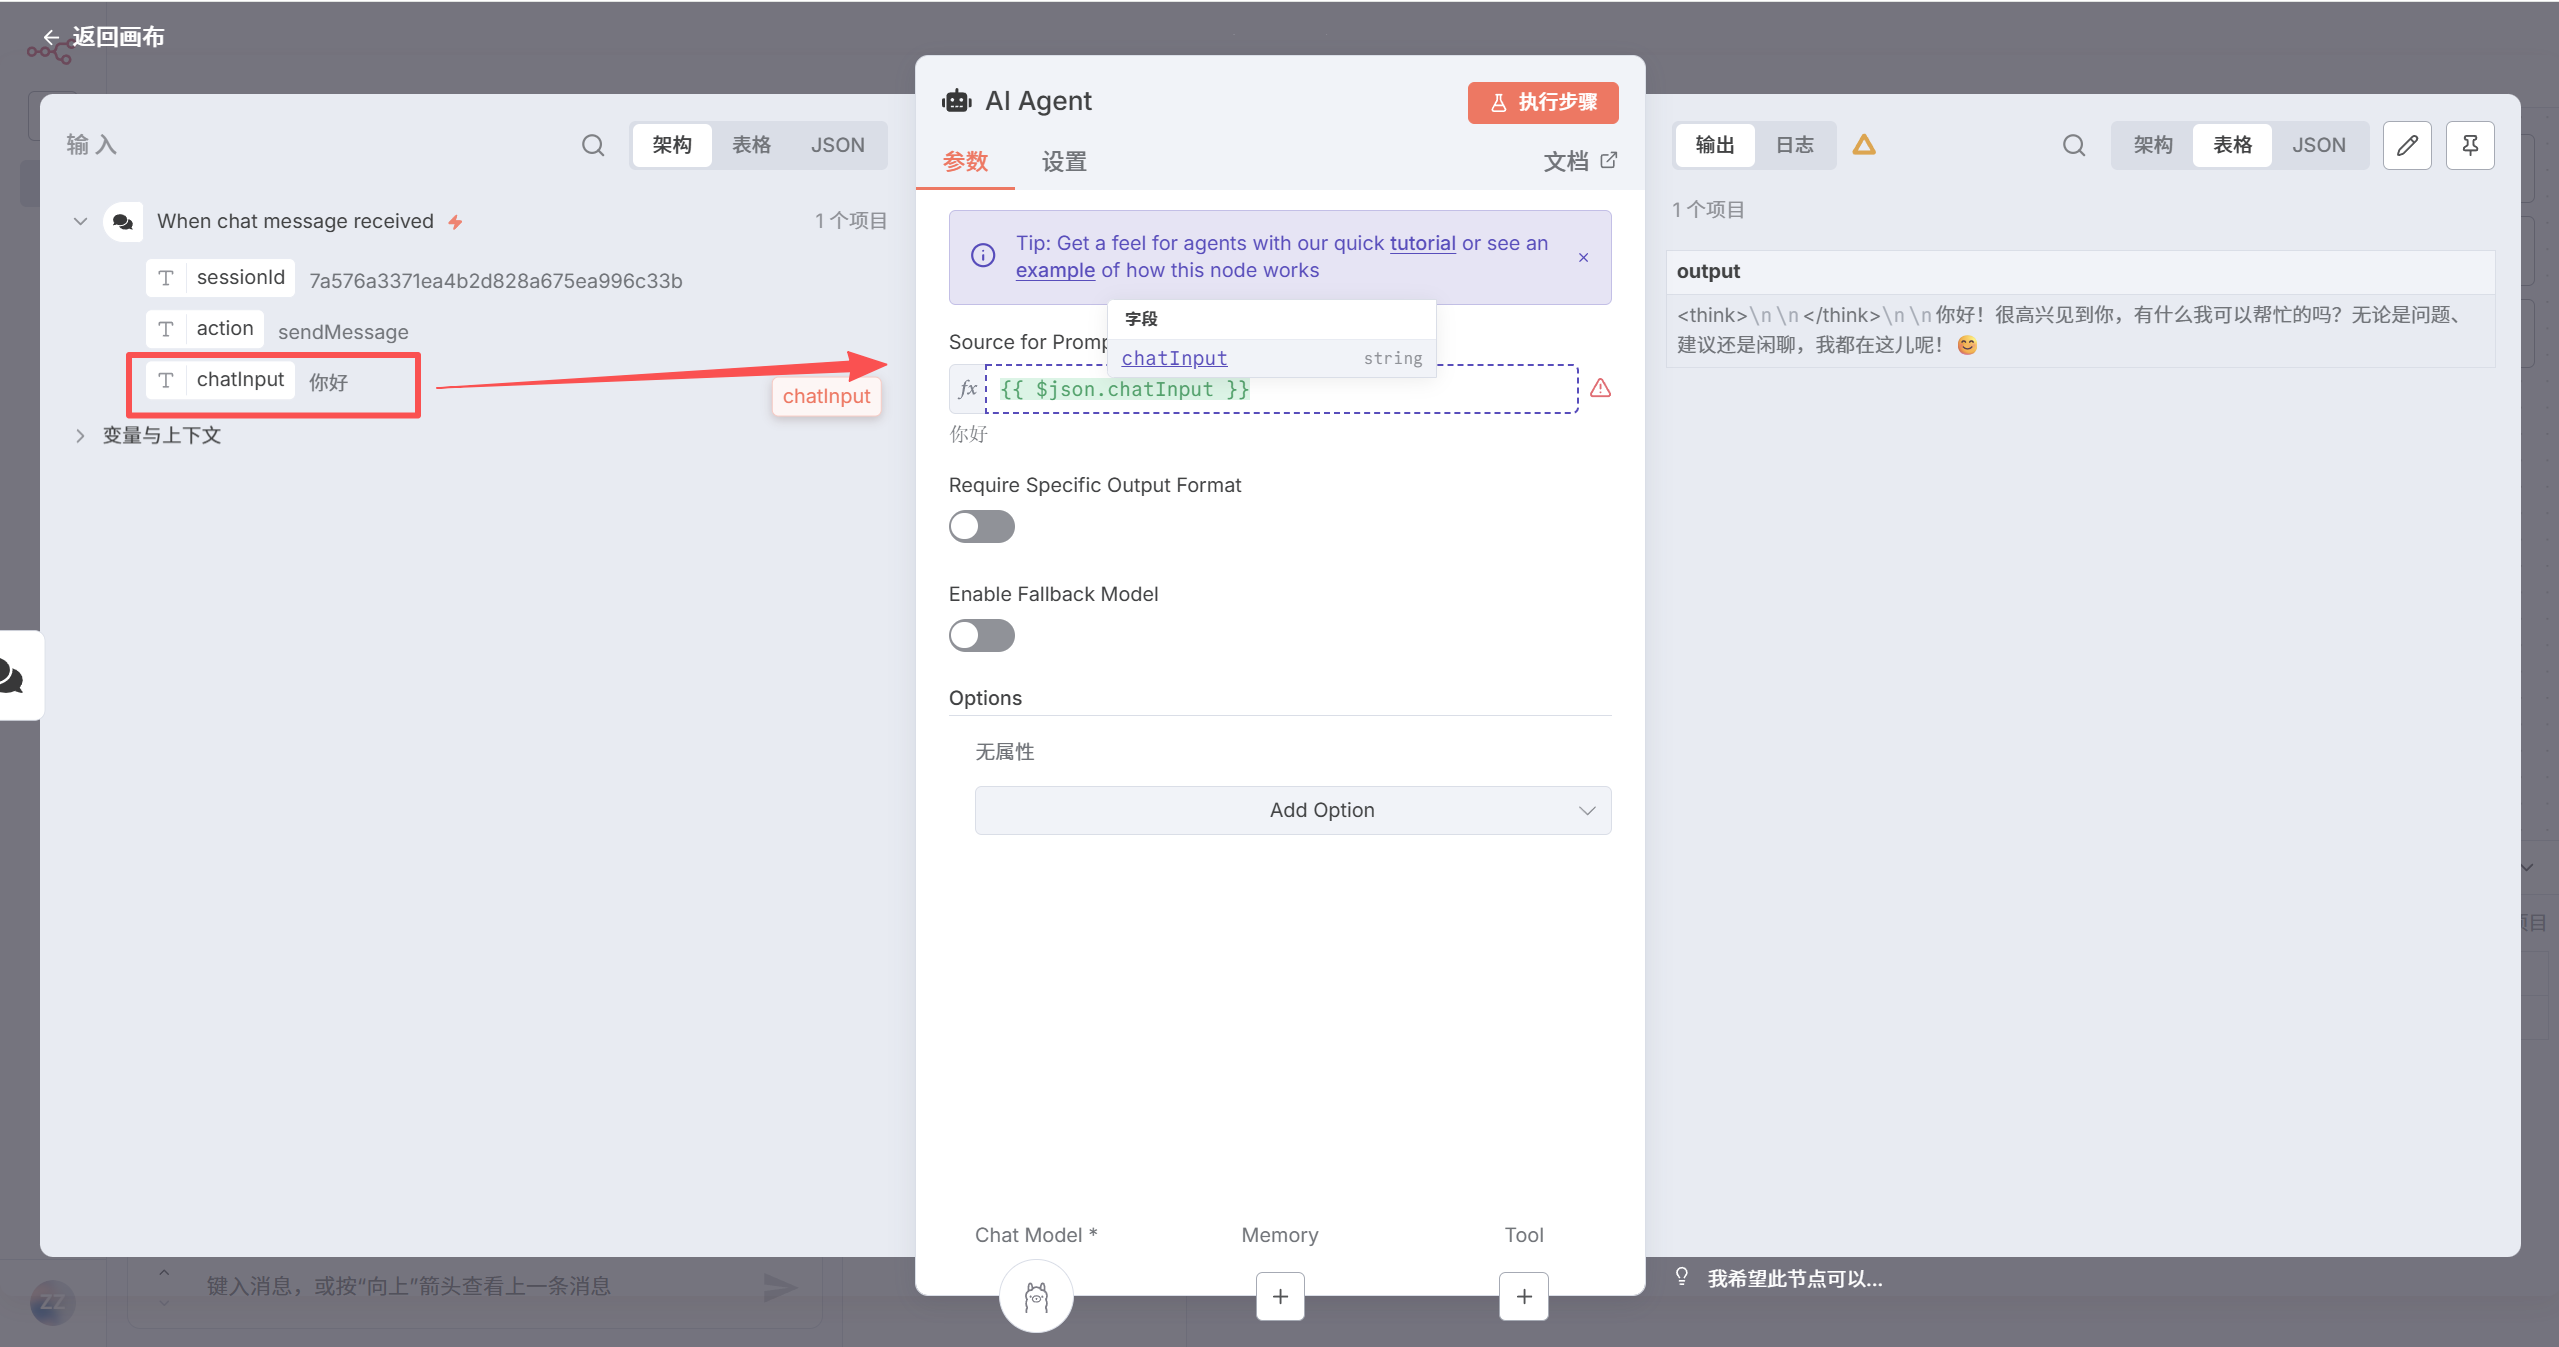Add a Memory sub-node with plus
This screenshot has height=1347, width=2559.
point(1279,1296)
